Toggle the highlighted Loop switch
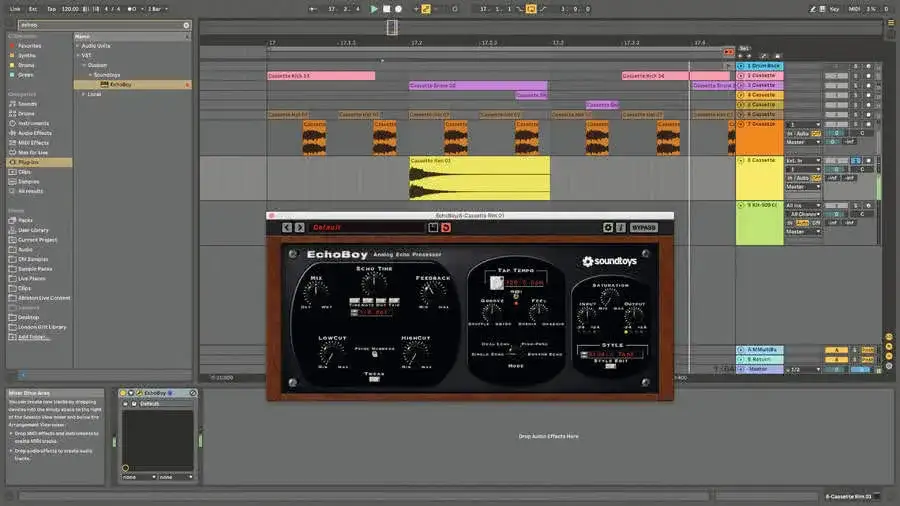 (531, 9)
